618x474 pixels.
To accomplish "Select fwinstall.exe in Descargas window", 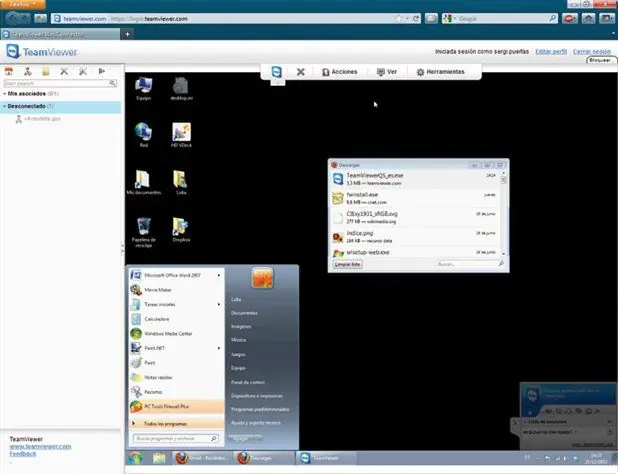I will click(415, 198).
